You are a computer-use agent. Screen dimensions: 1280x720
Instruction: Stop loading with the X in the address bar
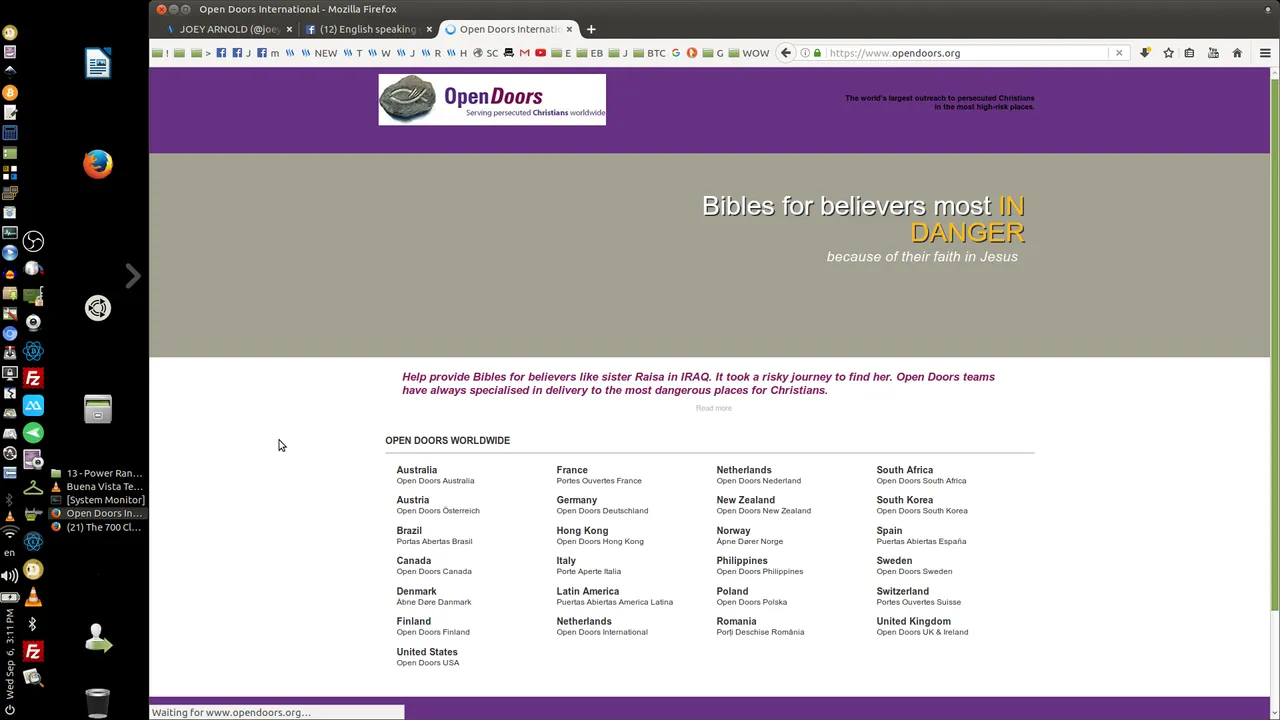(1119, 53)
